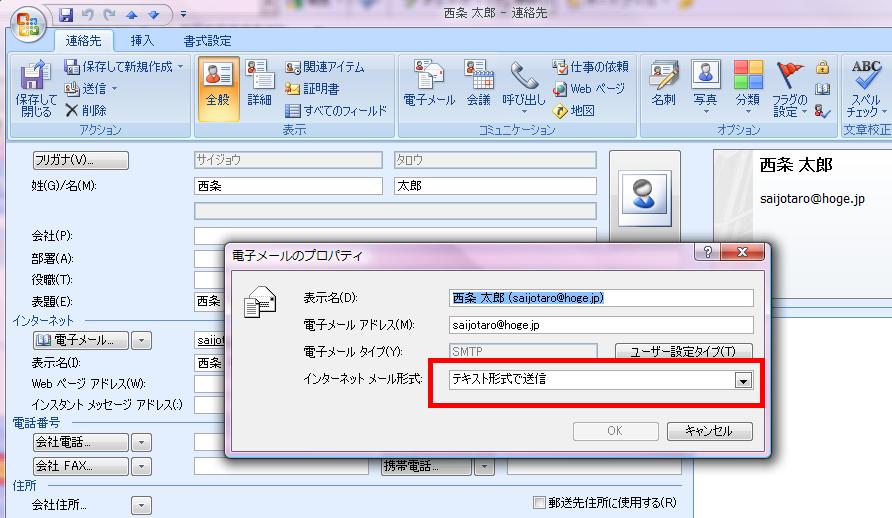This screenshot has height=518, width=892.
Task: Click the Meeting (会議) icon
Action: [x=478, y=86]
